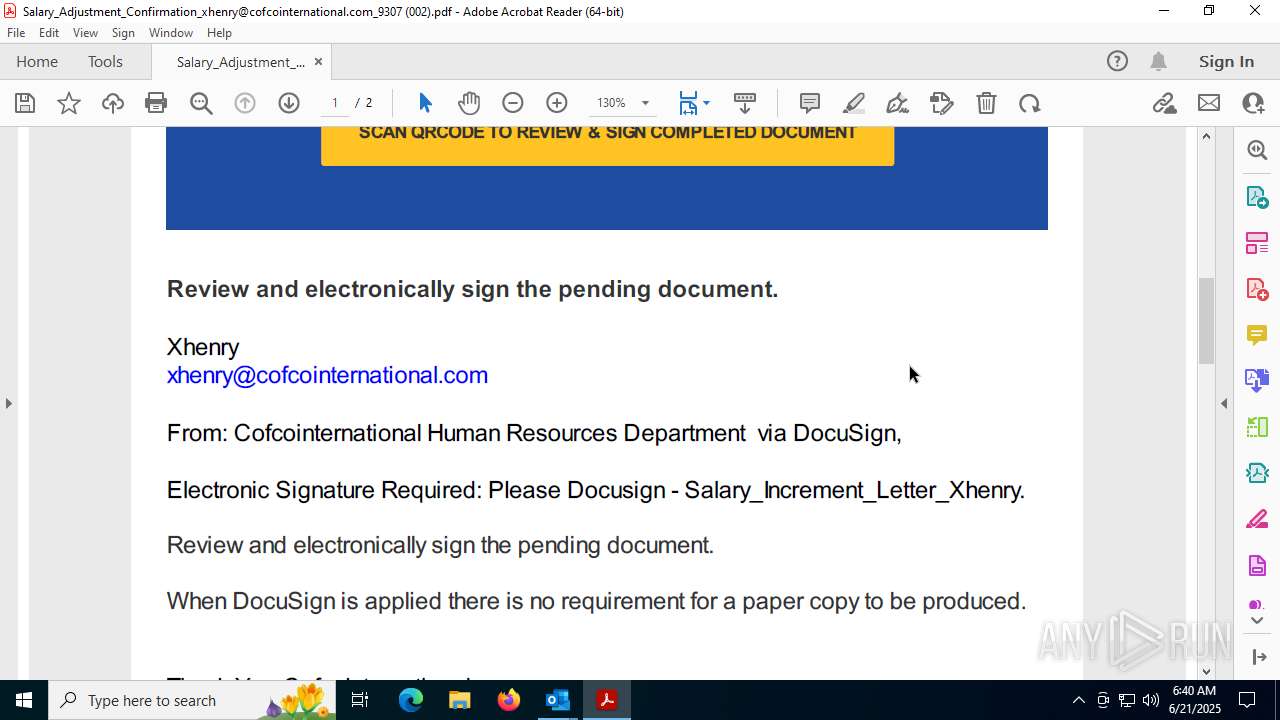This screenshot has height=720, width=1280.
Task: Open Outlook from the taskbar
Action: click(x=558, y=700)
